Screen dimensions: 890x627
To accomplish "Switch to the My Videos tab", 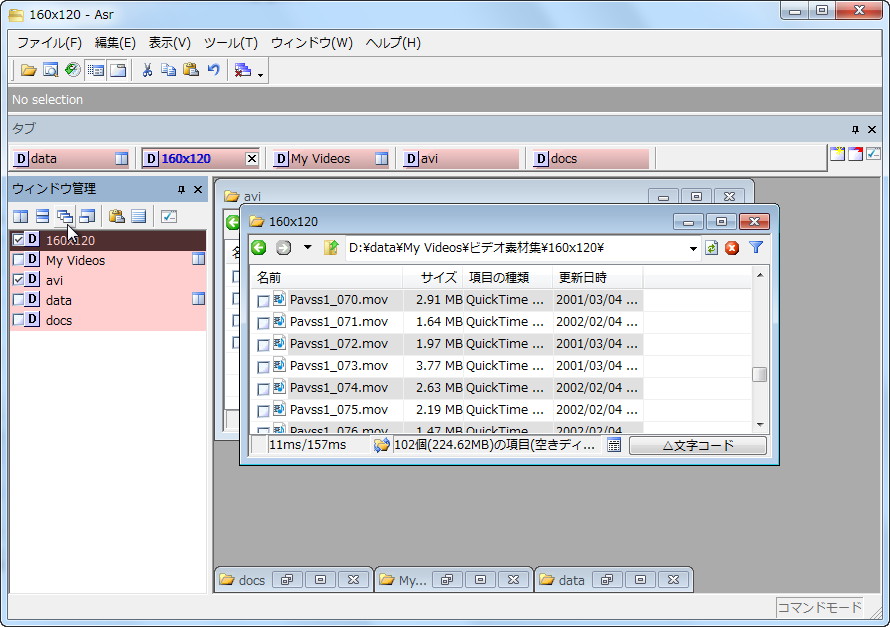I will click(x=331, y=159).
